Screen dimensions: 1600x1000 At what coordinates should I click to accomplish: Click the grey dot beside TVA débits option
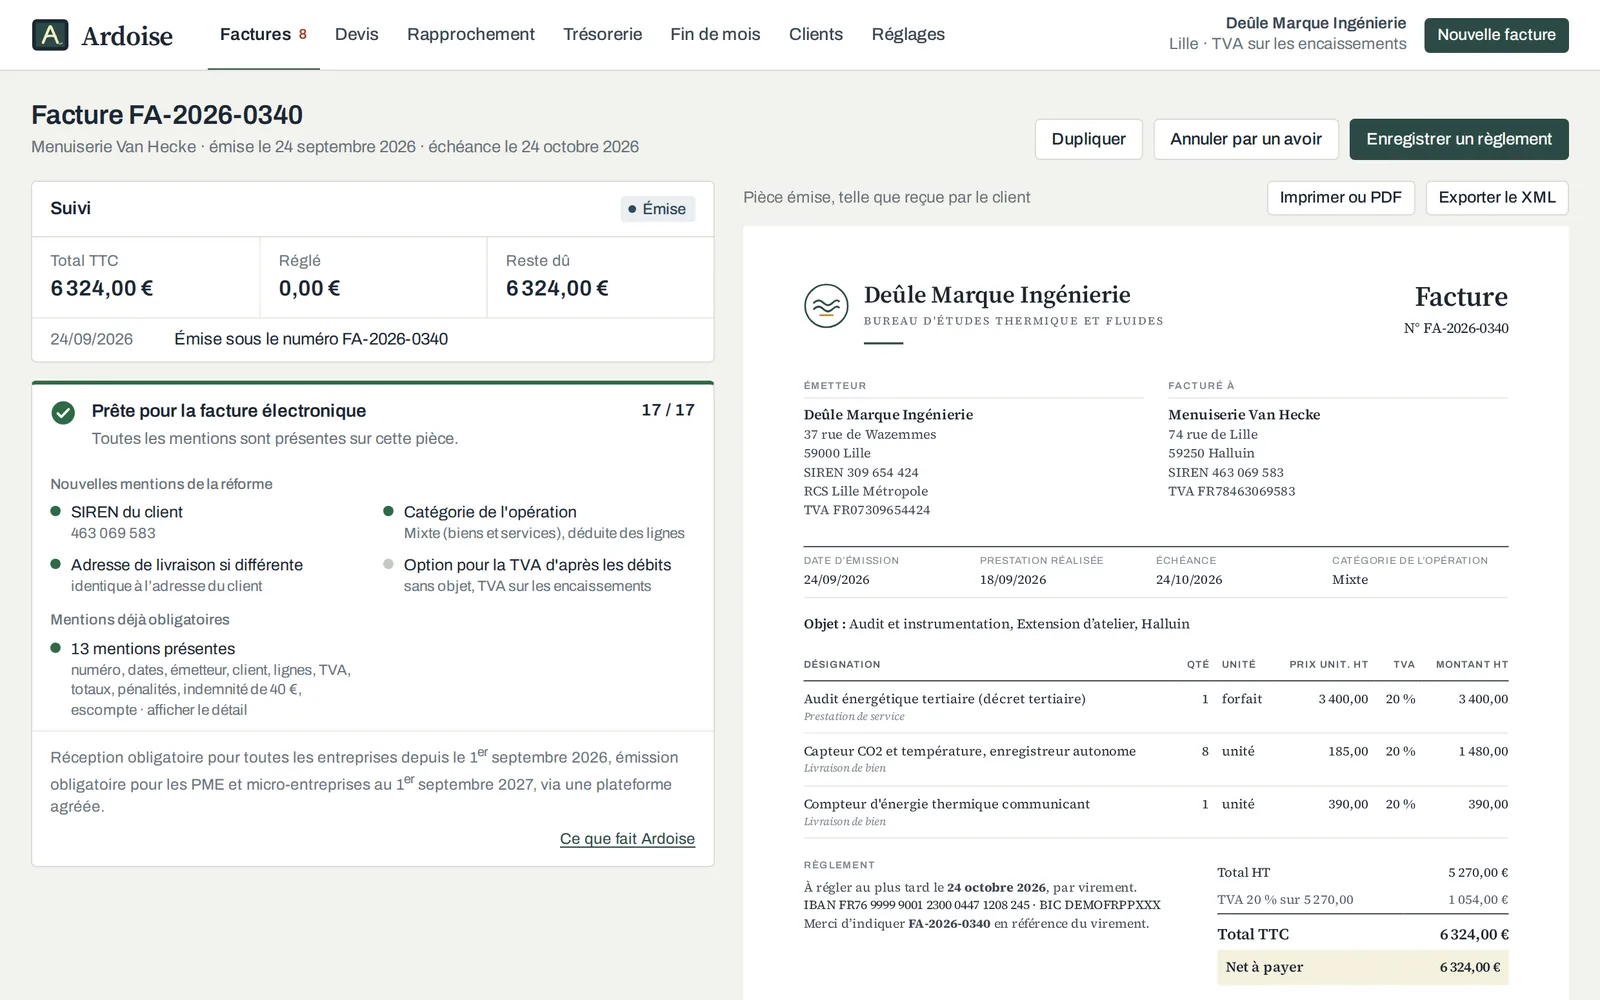click(388, 564)
